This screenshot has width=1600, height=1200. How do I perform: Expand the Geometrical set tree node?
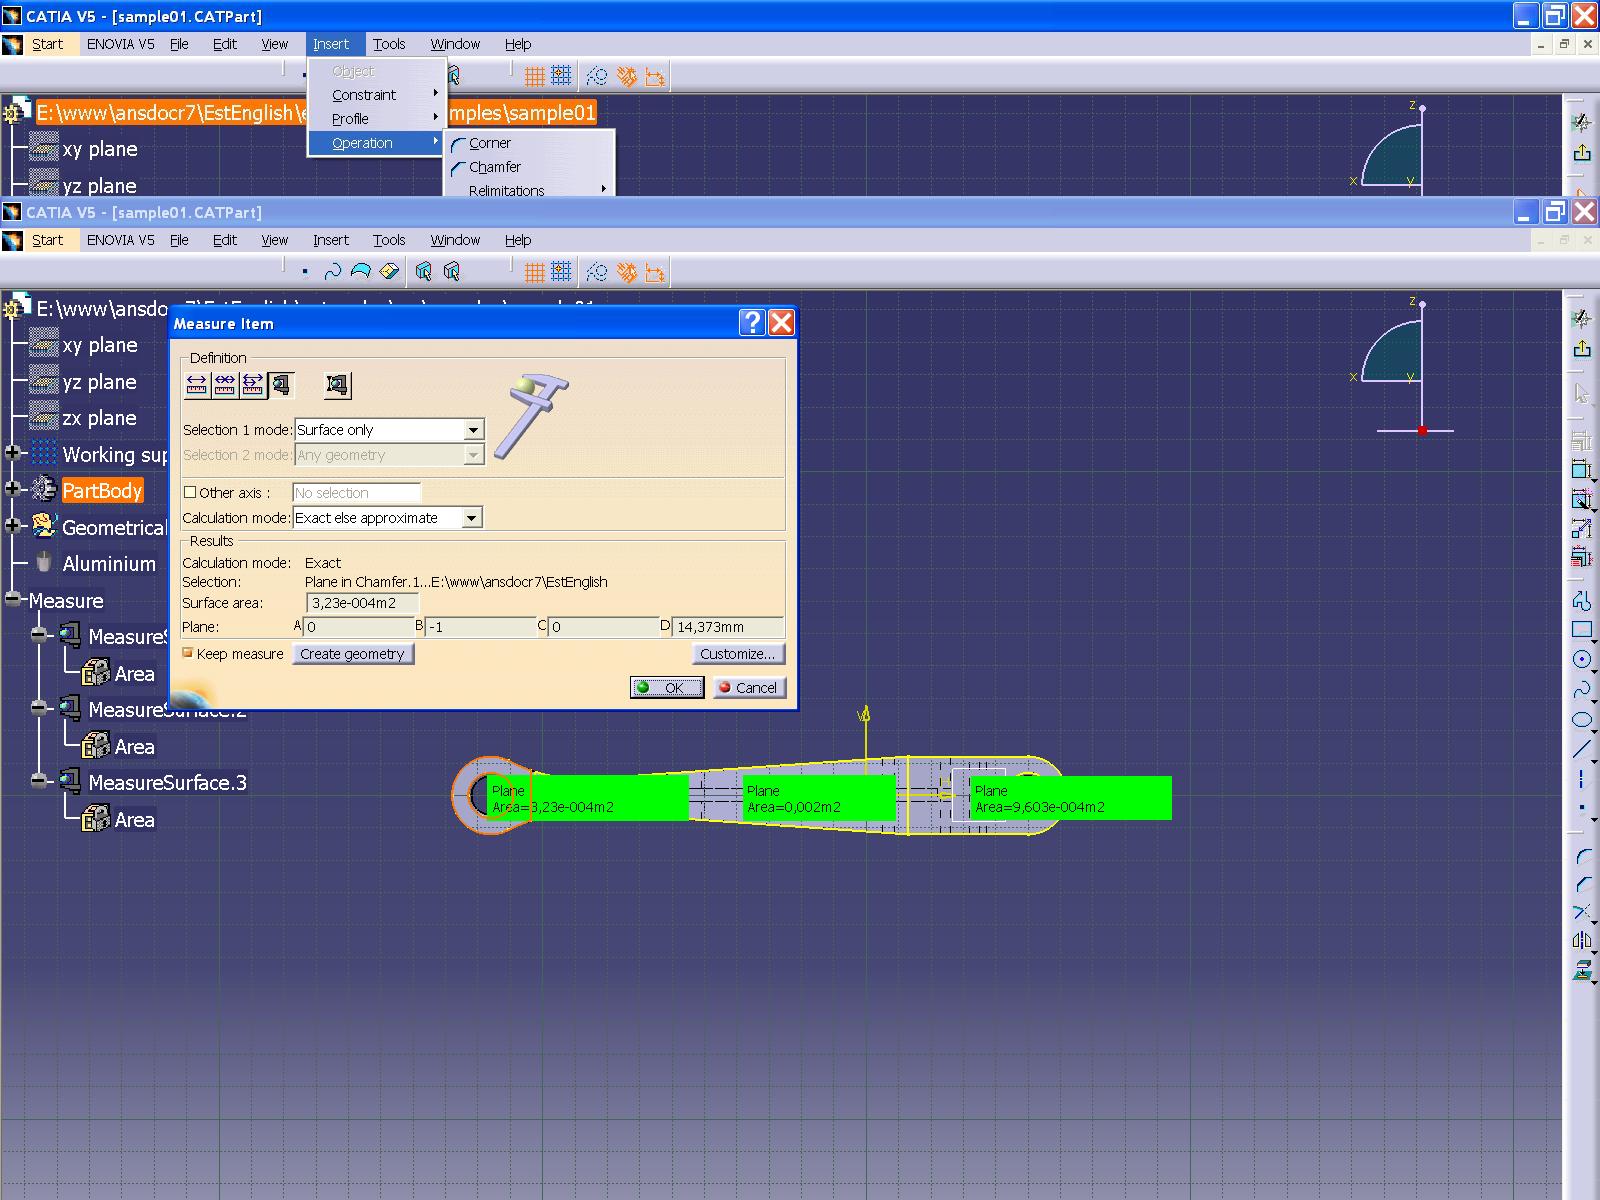pos(13,526)
